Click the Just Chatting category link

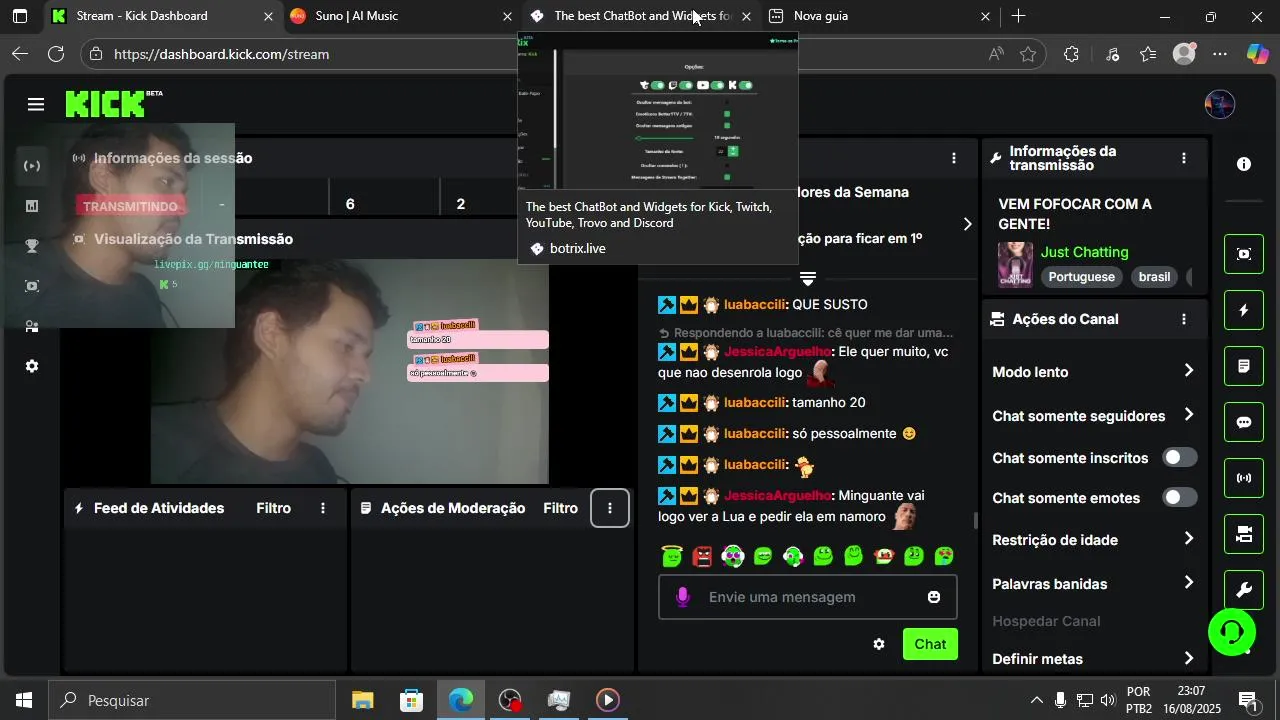click(x=1084, y=252)
